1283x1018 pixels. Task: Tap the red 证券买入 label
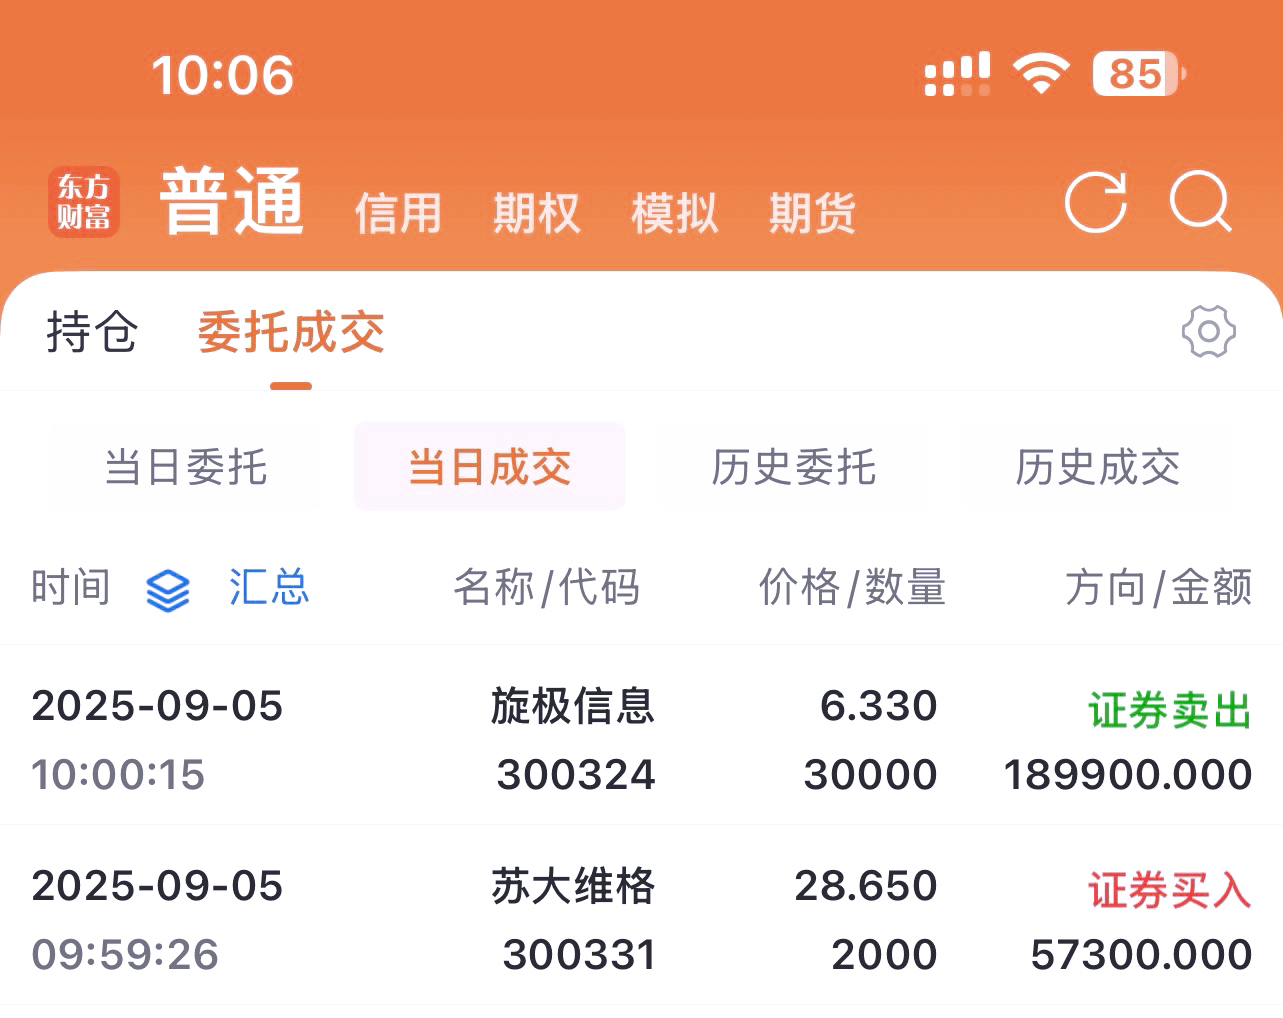pos(1170,891)
